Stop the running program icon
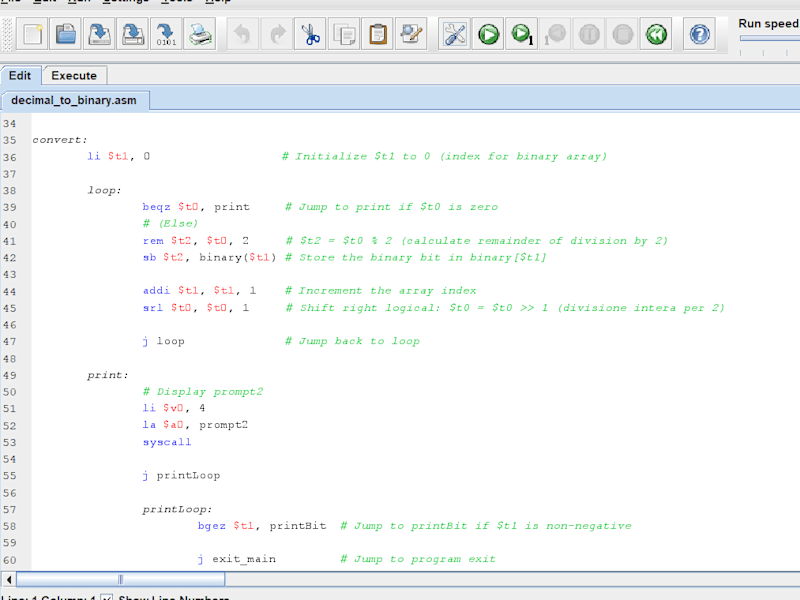Viewport: 800px width, 600px height. [x=622, y=34]
